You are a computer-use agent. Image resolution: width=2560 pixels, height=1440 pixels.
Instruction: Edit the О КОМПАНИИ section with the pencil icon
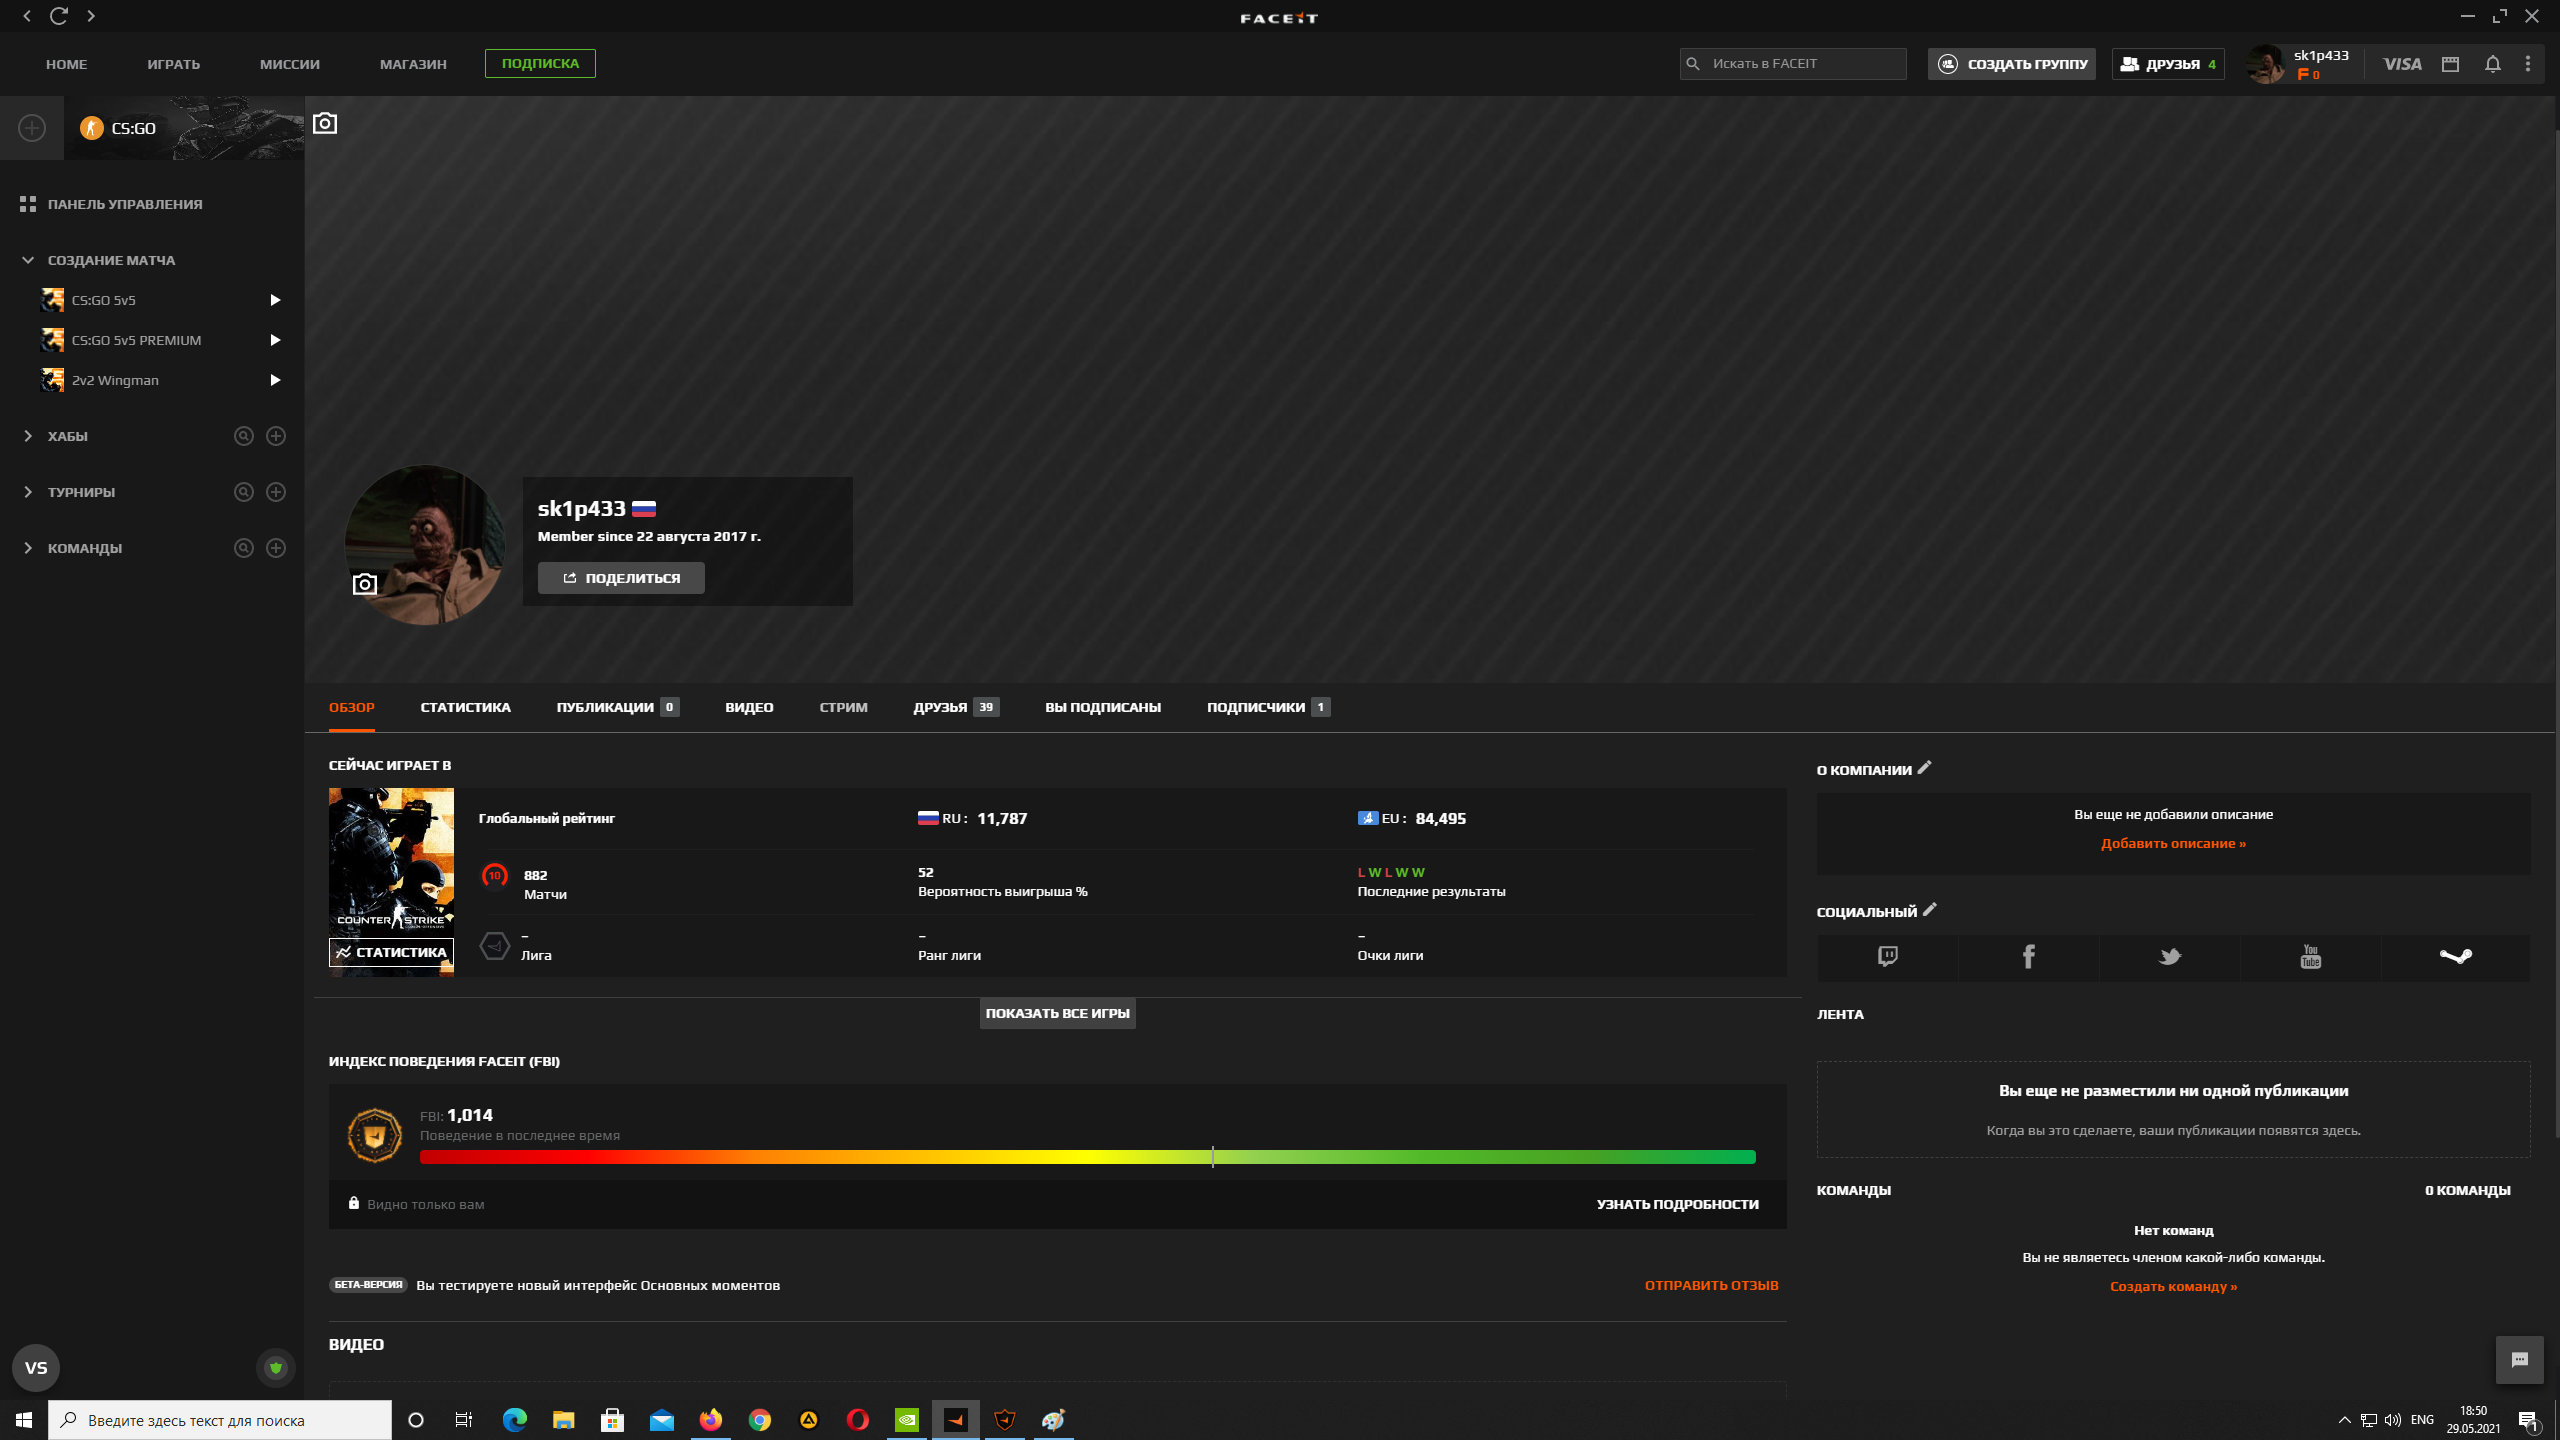pyautogui.click(x=1924, y=768)
